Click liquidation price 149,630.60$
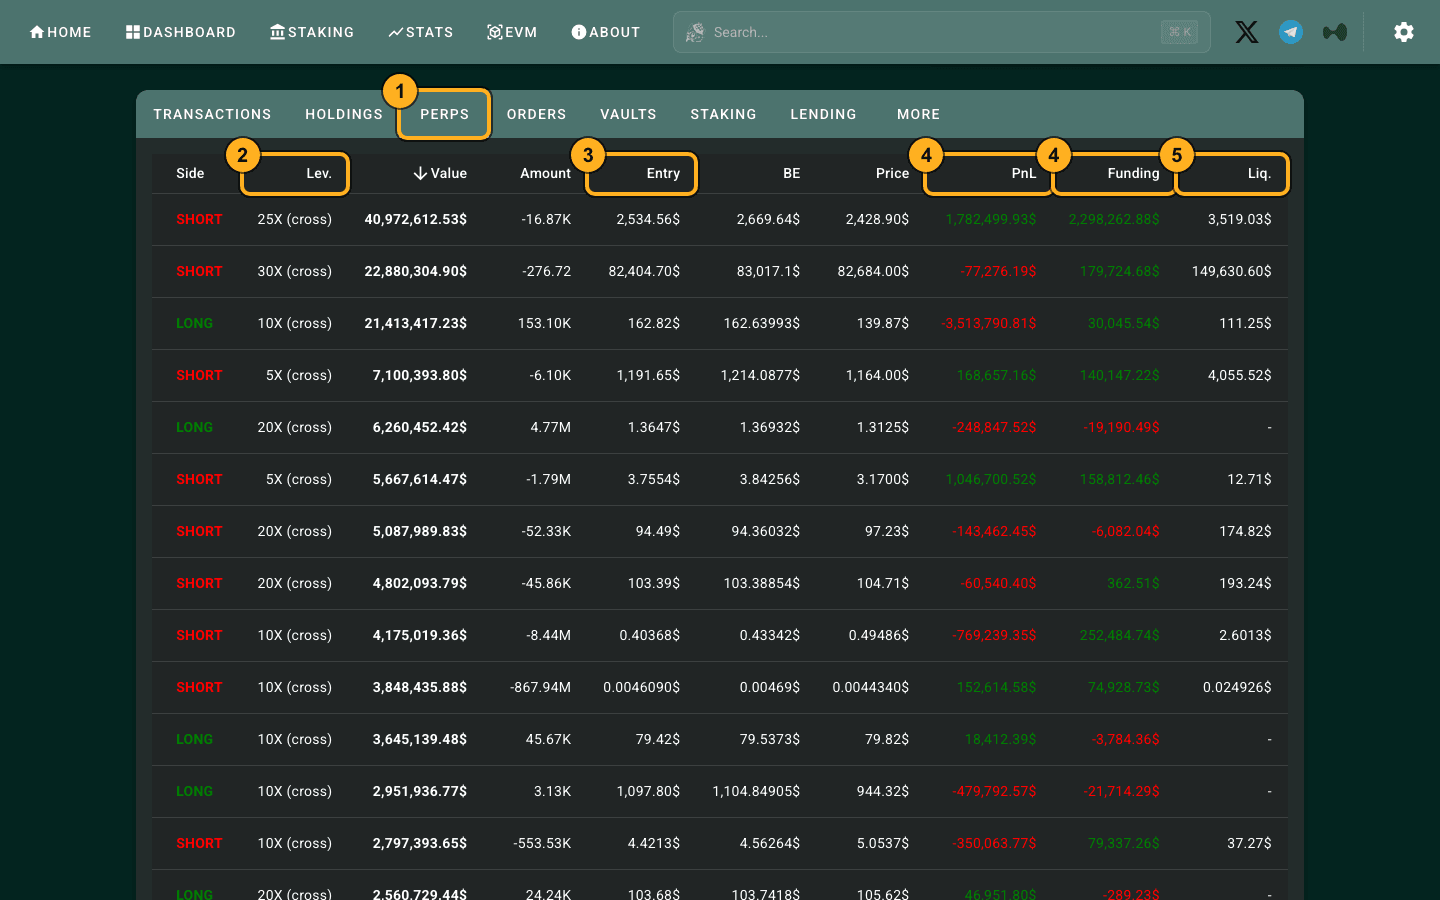Viewport: 1440px width, 900px height. (x=1232, y=271)
